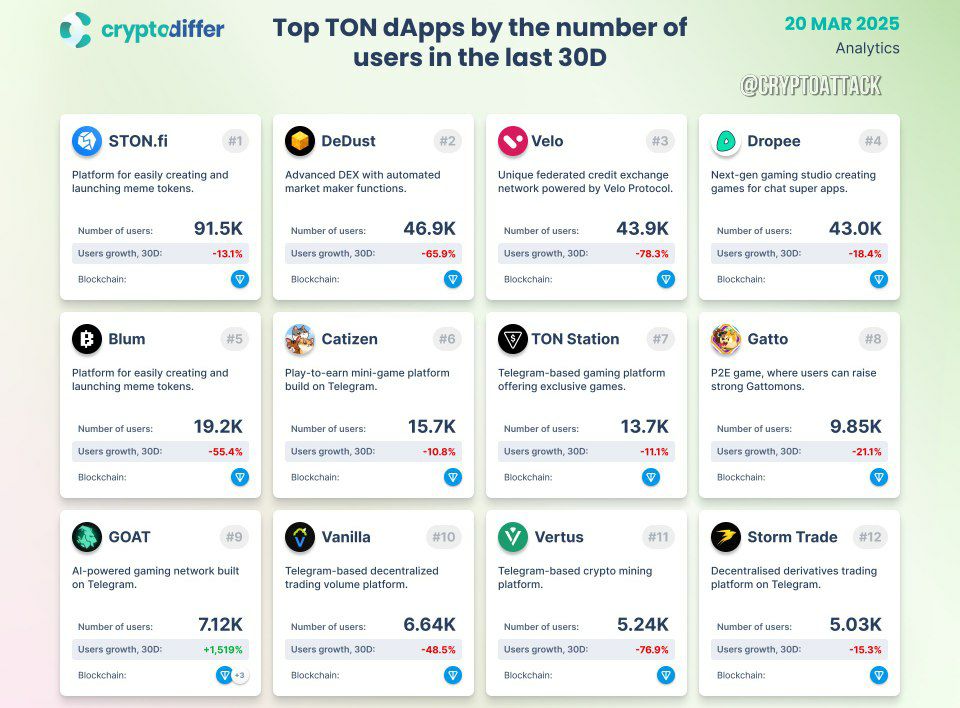Screen dimensions: 960x708
Task: Click the GOAT dark green icon
Action: pos(87,537)
